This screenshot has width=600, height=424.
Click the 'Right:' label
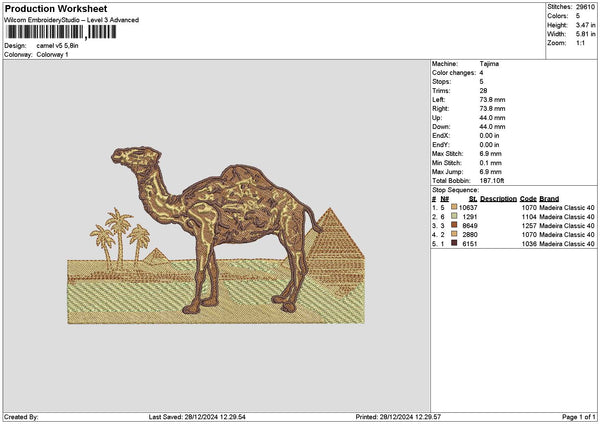[440, 109]
